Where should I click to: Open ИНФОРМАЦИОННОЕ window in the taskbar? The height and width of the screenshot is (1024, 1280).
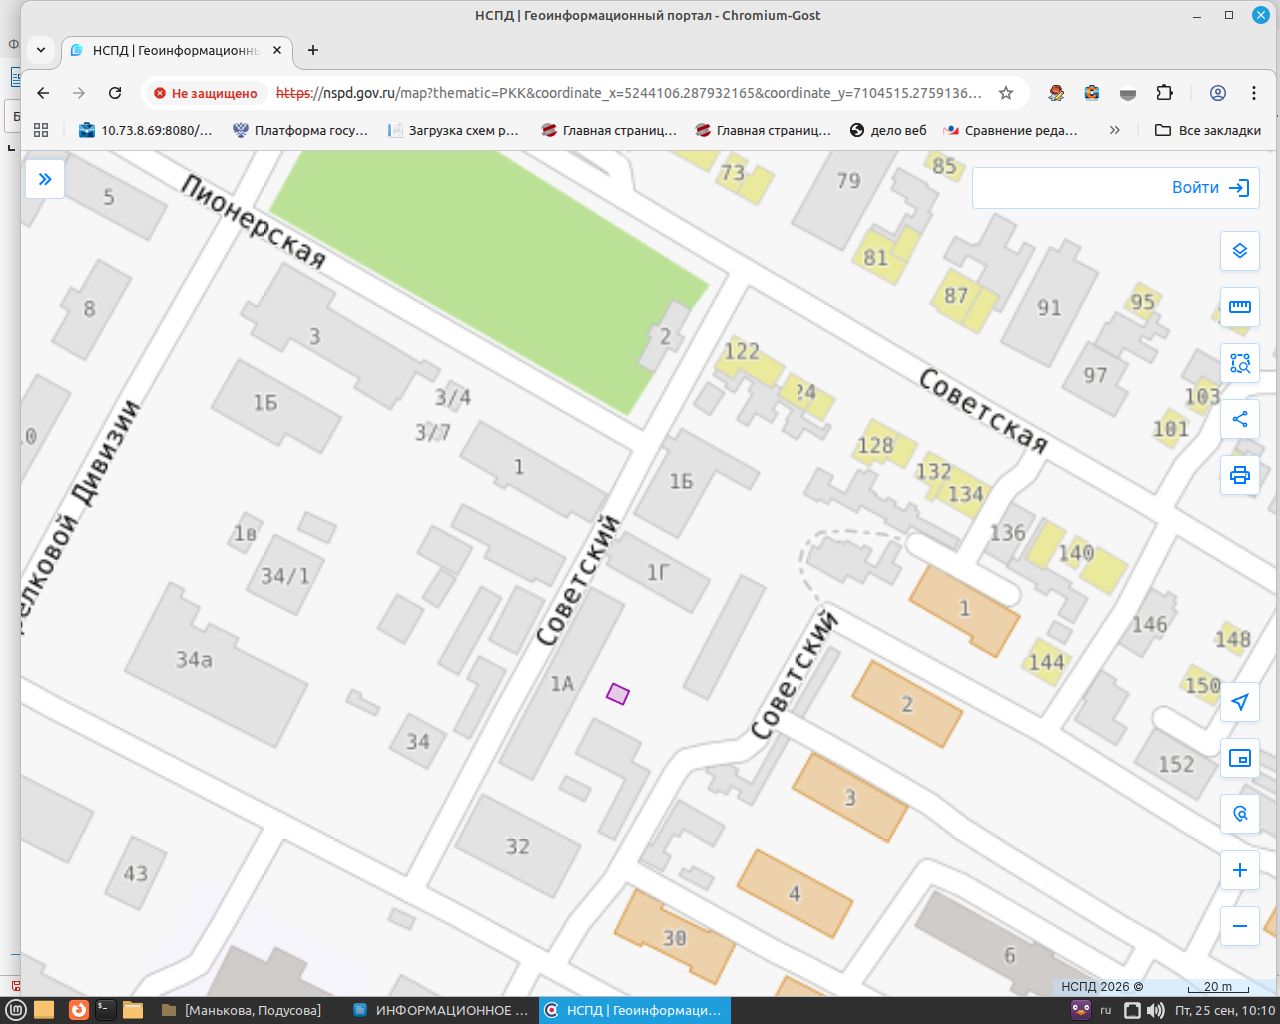coord(442,1010)
